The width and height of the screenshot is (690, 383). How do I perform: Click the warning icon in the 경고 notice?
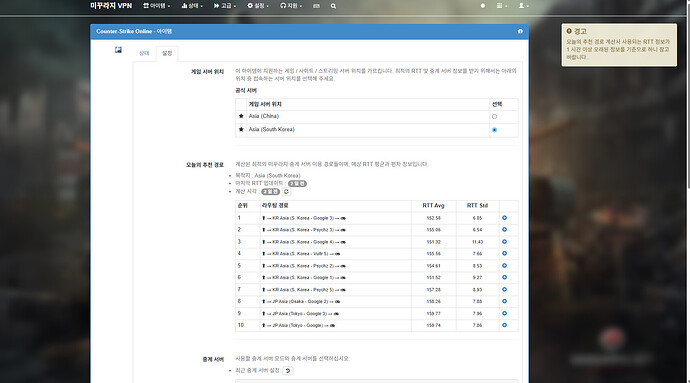pyautogui.click(x=569, y=31)
